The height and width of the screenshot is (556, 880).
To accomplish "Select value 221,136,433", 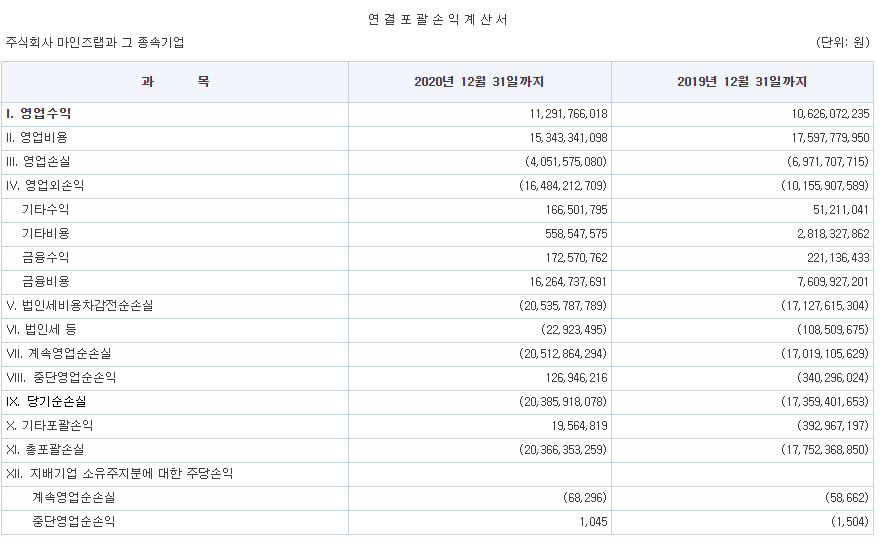I will (x=838, y=258).
